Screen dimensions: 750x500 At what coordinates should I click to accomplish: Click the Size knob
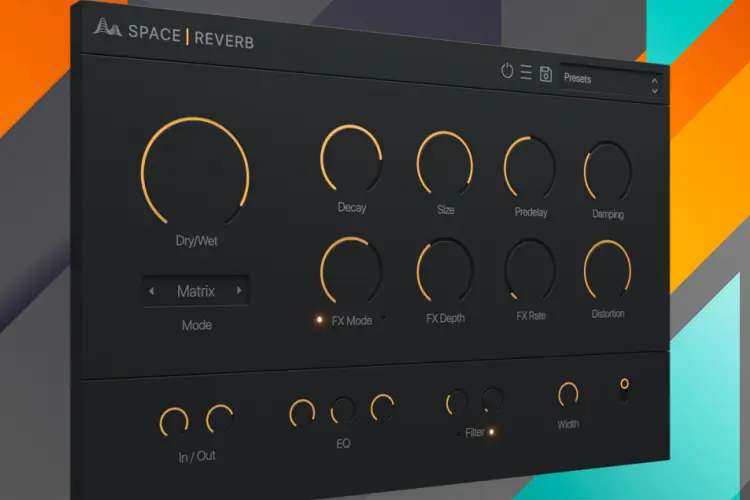[445, 163]
